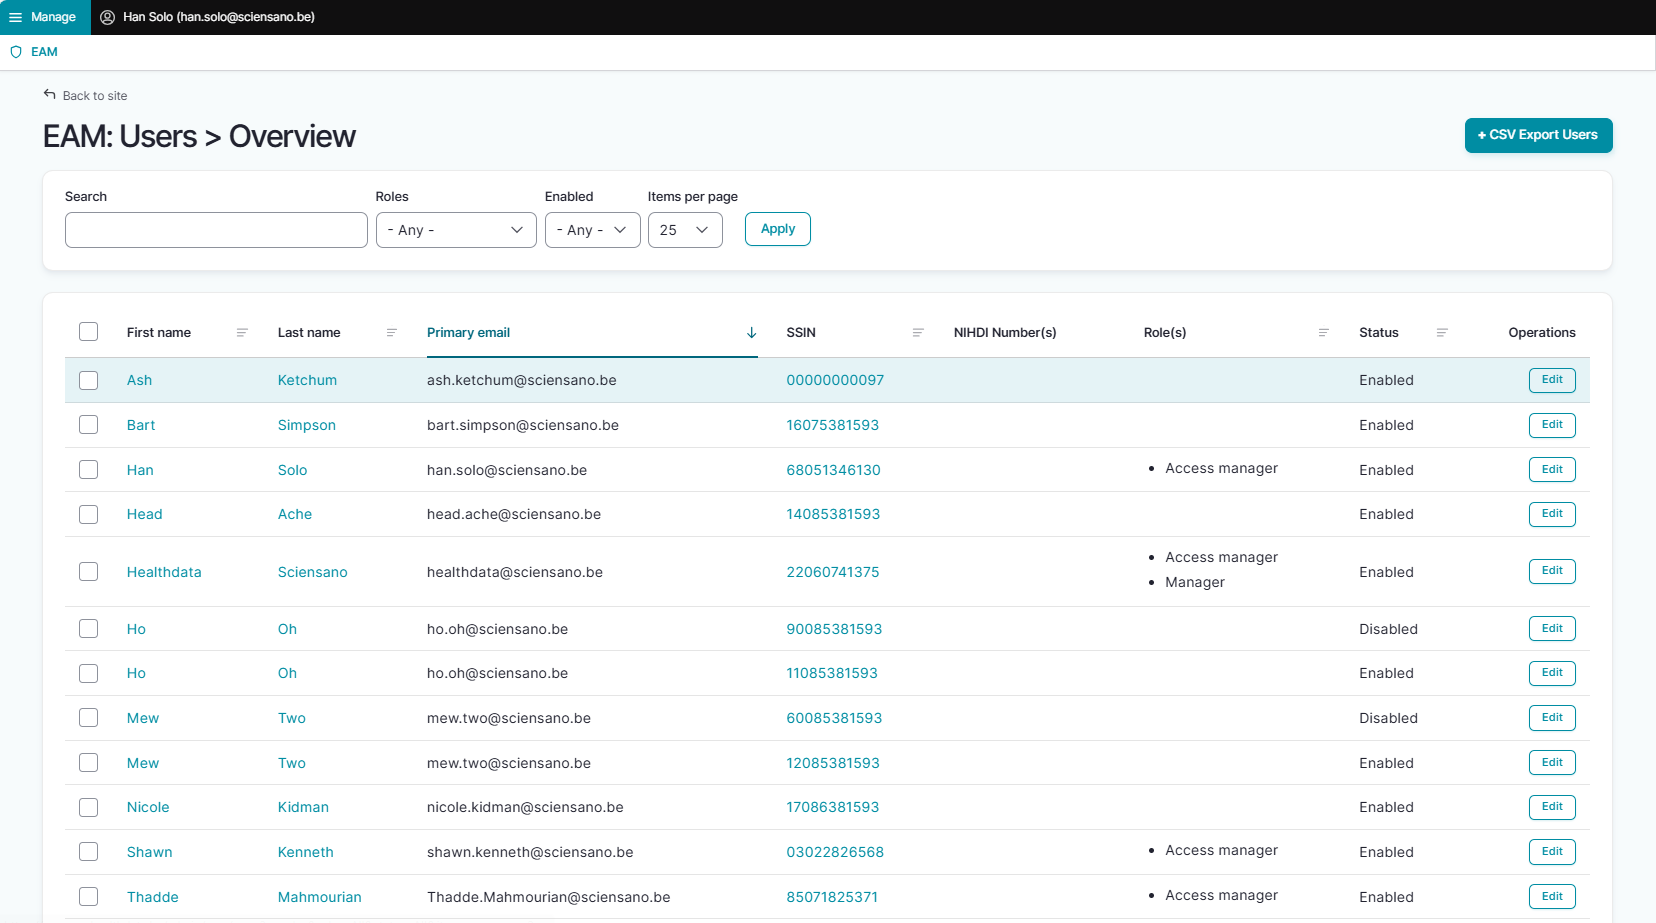Screen dimensions: 1656x923
Task: Open the Items per page dropdown
Action: (x=685, y=230)
